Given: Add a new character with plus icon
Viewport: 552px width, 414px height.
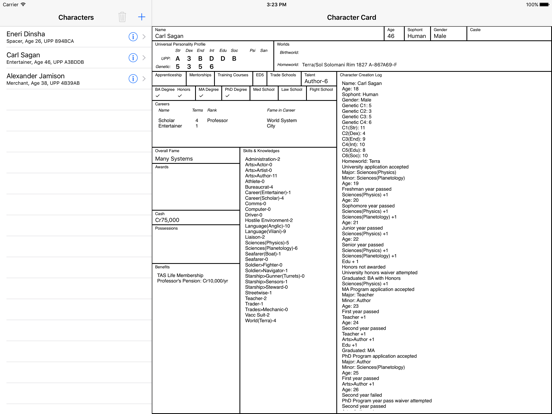Looking at the screenshot, I should tap(142, 17).
